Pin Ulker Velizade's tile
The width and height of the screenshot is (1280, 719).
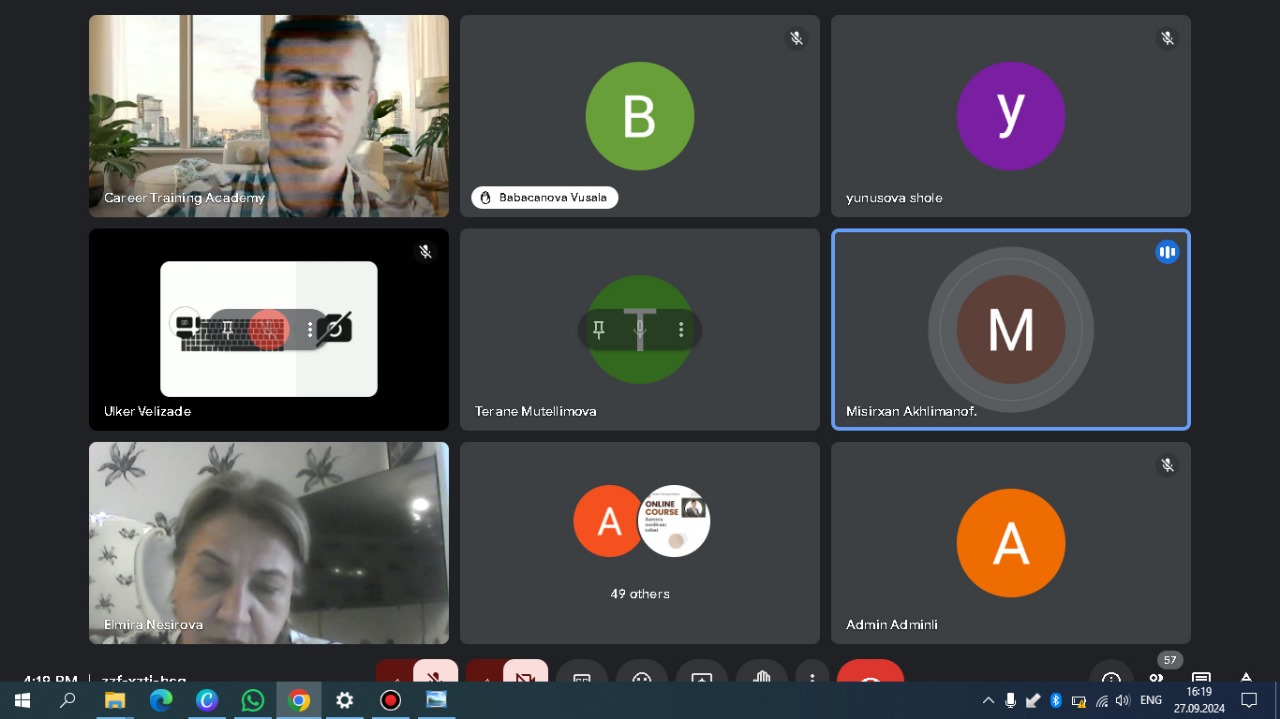click(228, 329)
